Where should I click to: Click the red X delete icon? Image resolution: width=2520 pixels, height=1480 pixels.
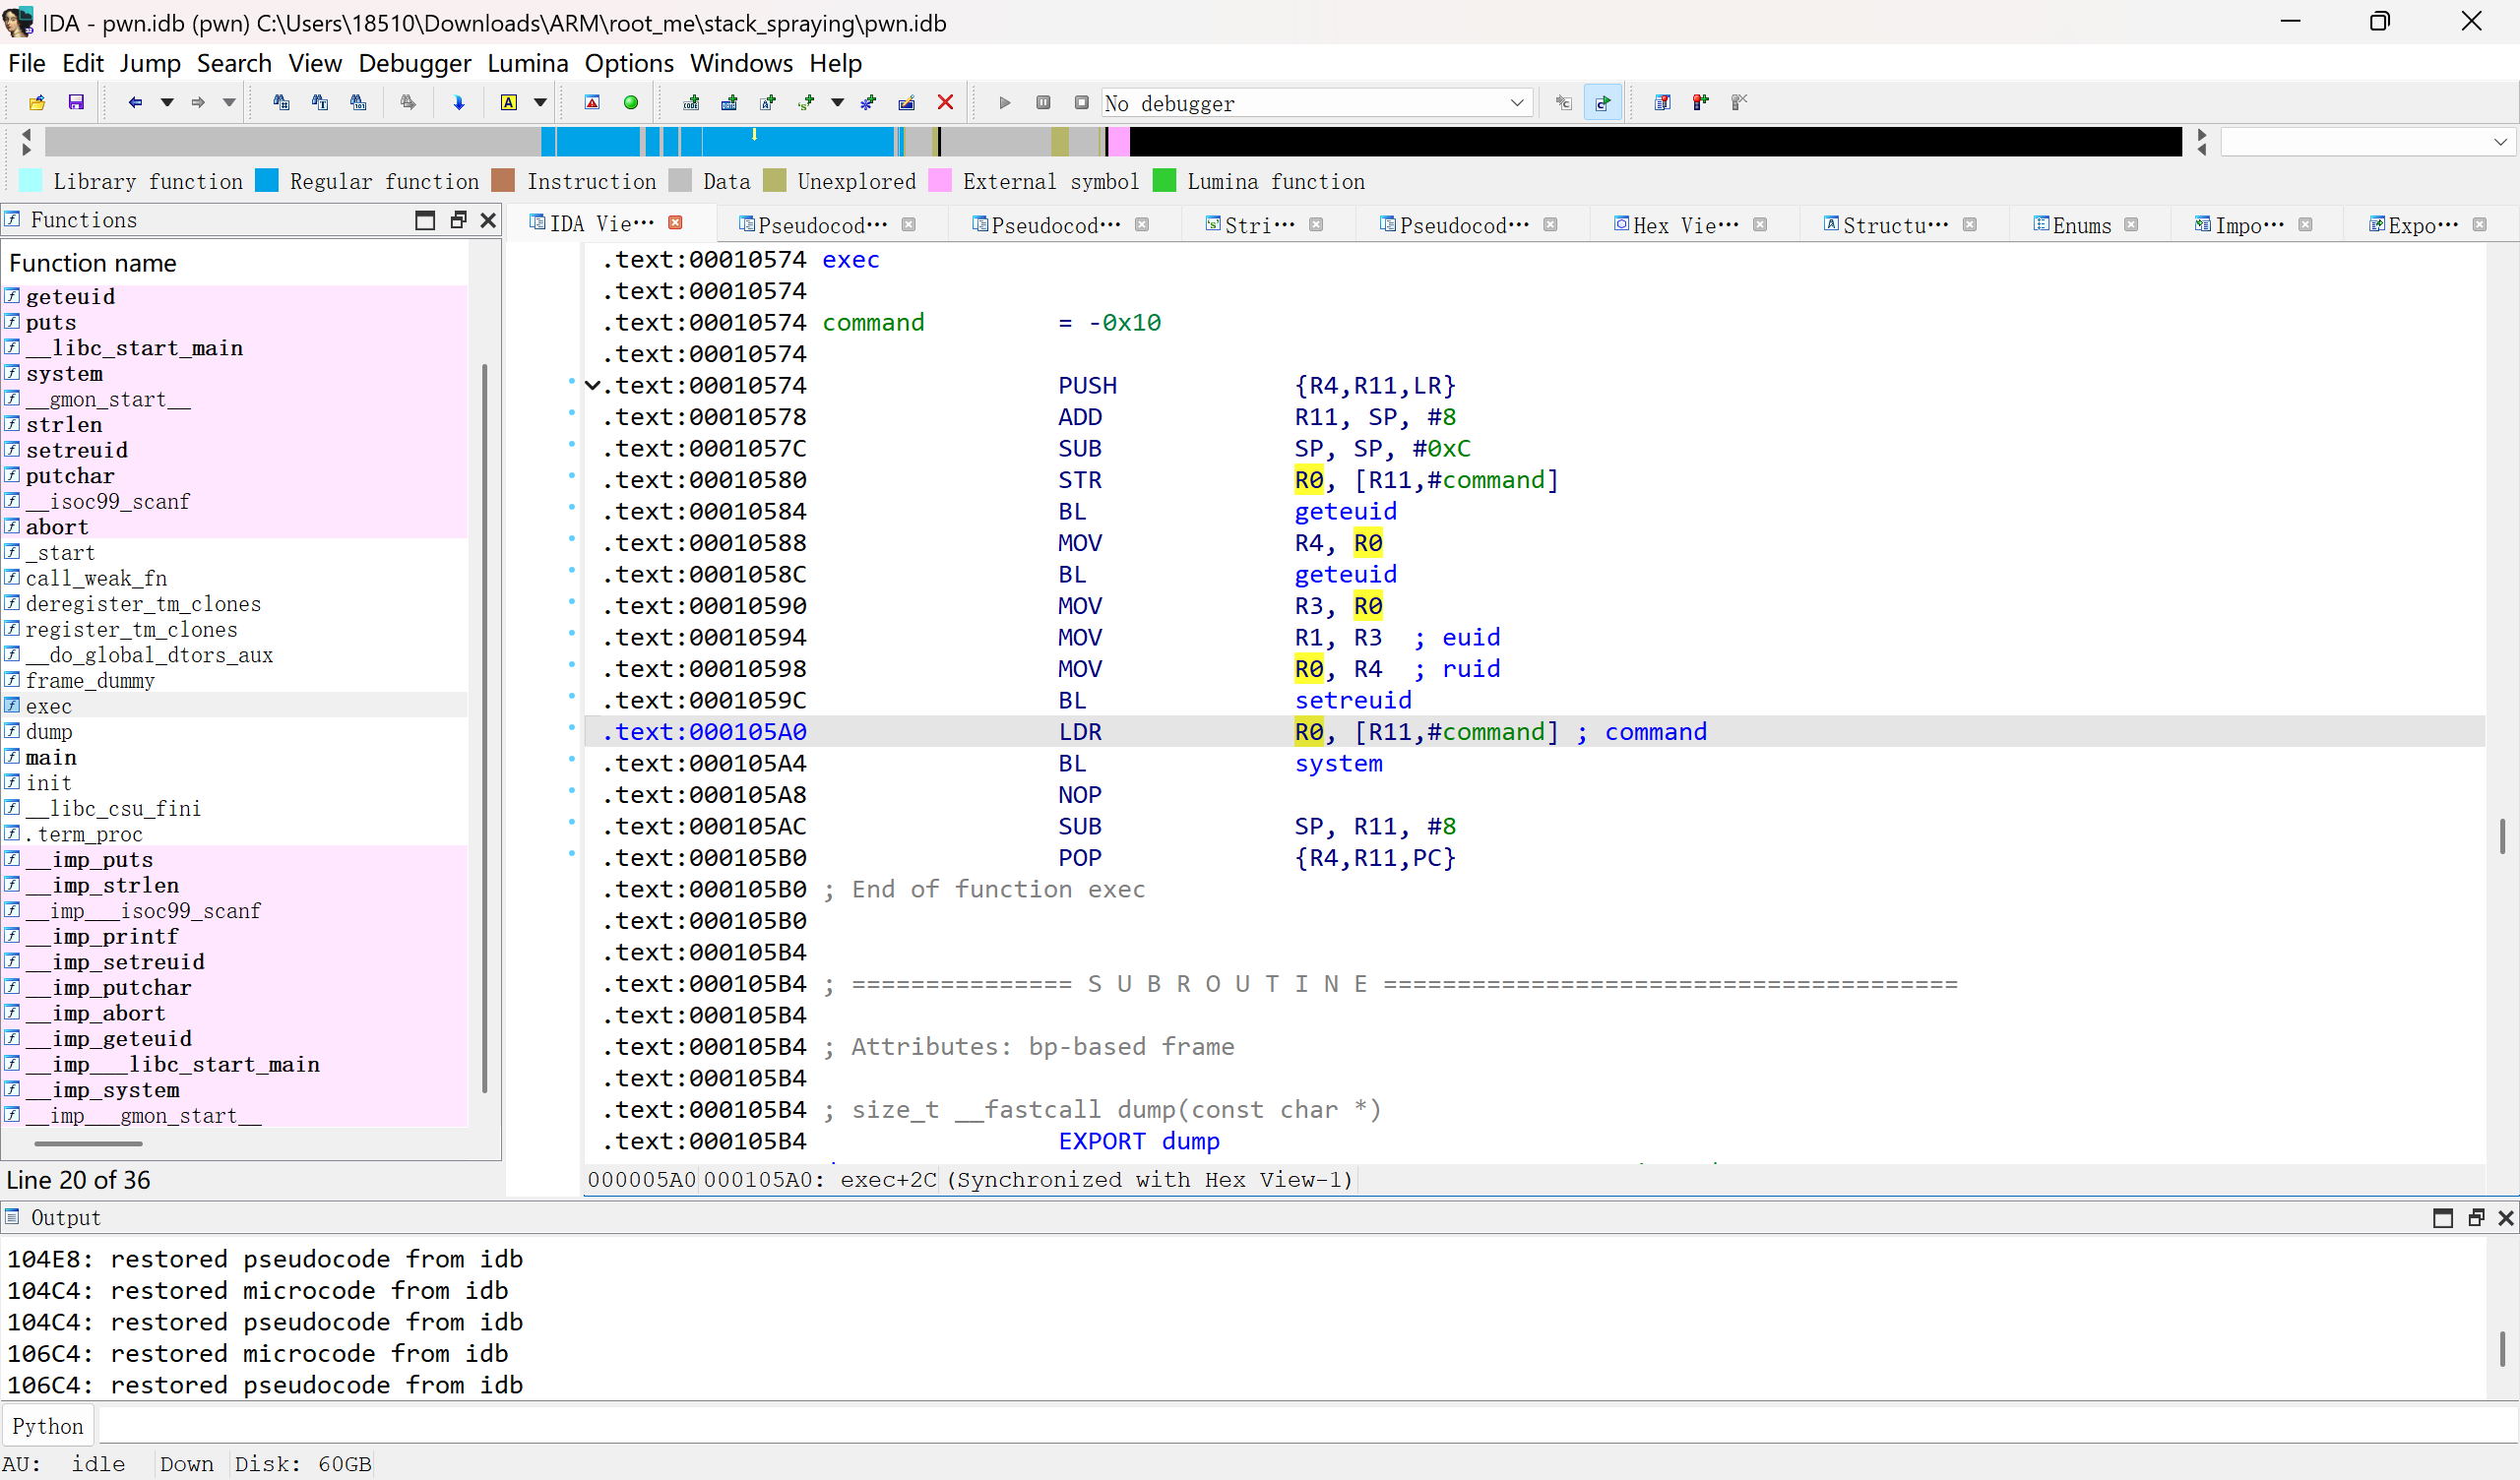pyautogui.click(x=945, y=102)
